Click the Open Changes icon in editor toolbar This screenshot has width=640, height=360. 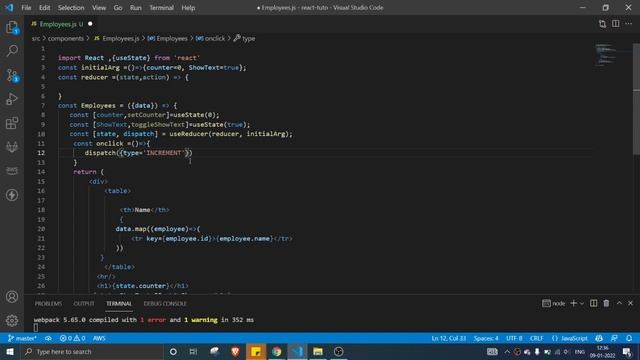602,24
